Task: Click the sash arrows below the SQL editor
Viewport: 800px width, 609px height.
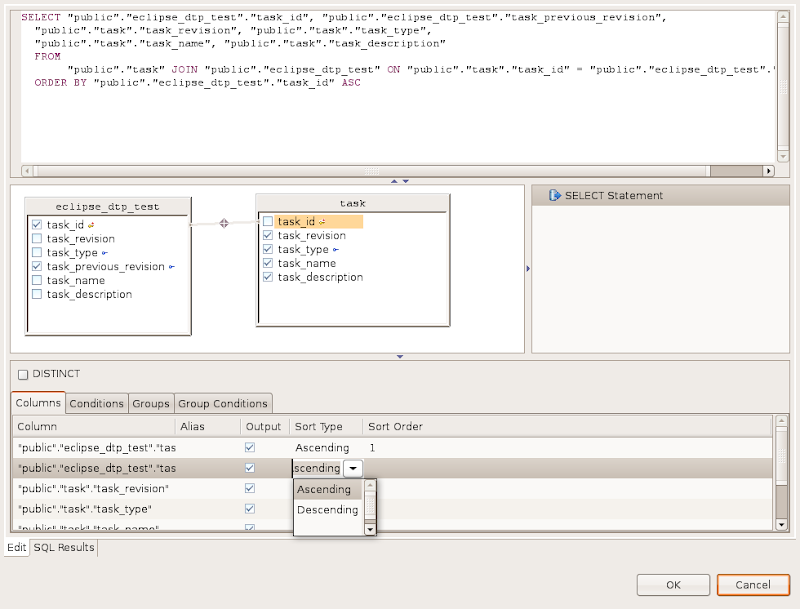Action: coord(400,181)
